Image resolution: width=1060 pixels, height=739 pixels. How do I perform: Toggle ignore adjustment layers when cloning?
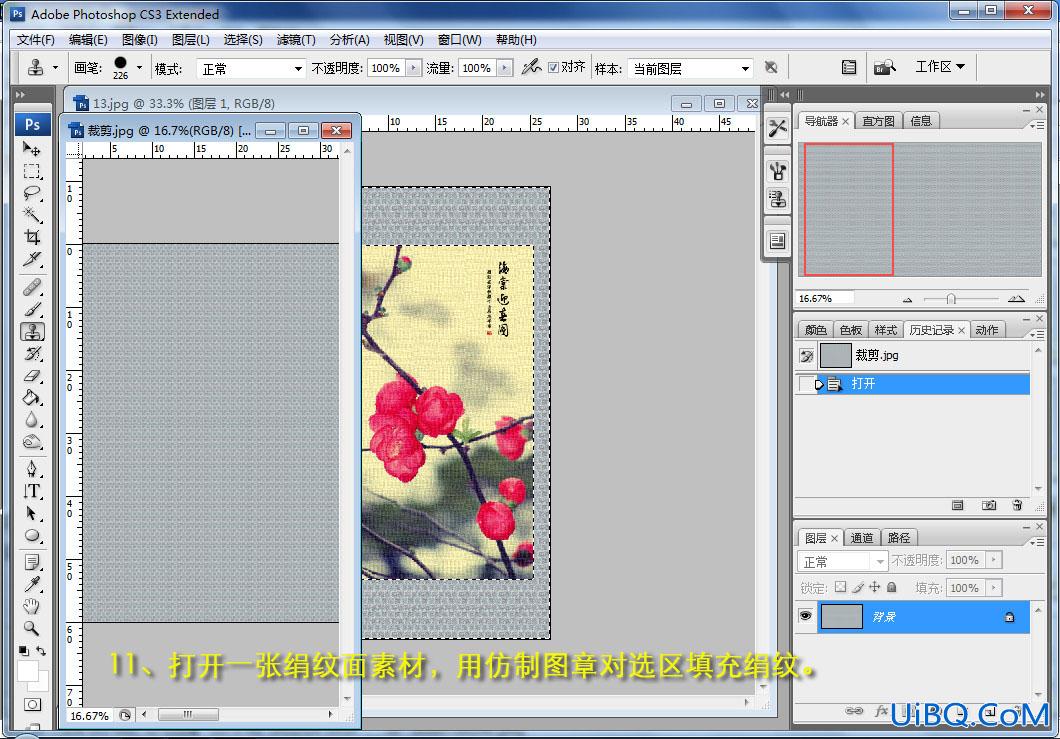(771, 67)
